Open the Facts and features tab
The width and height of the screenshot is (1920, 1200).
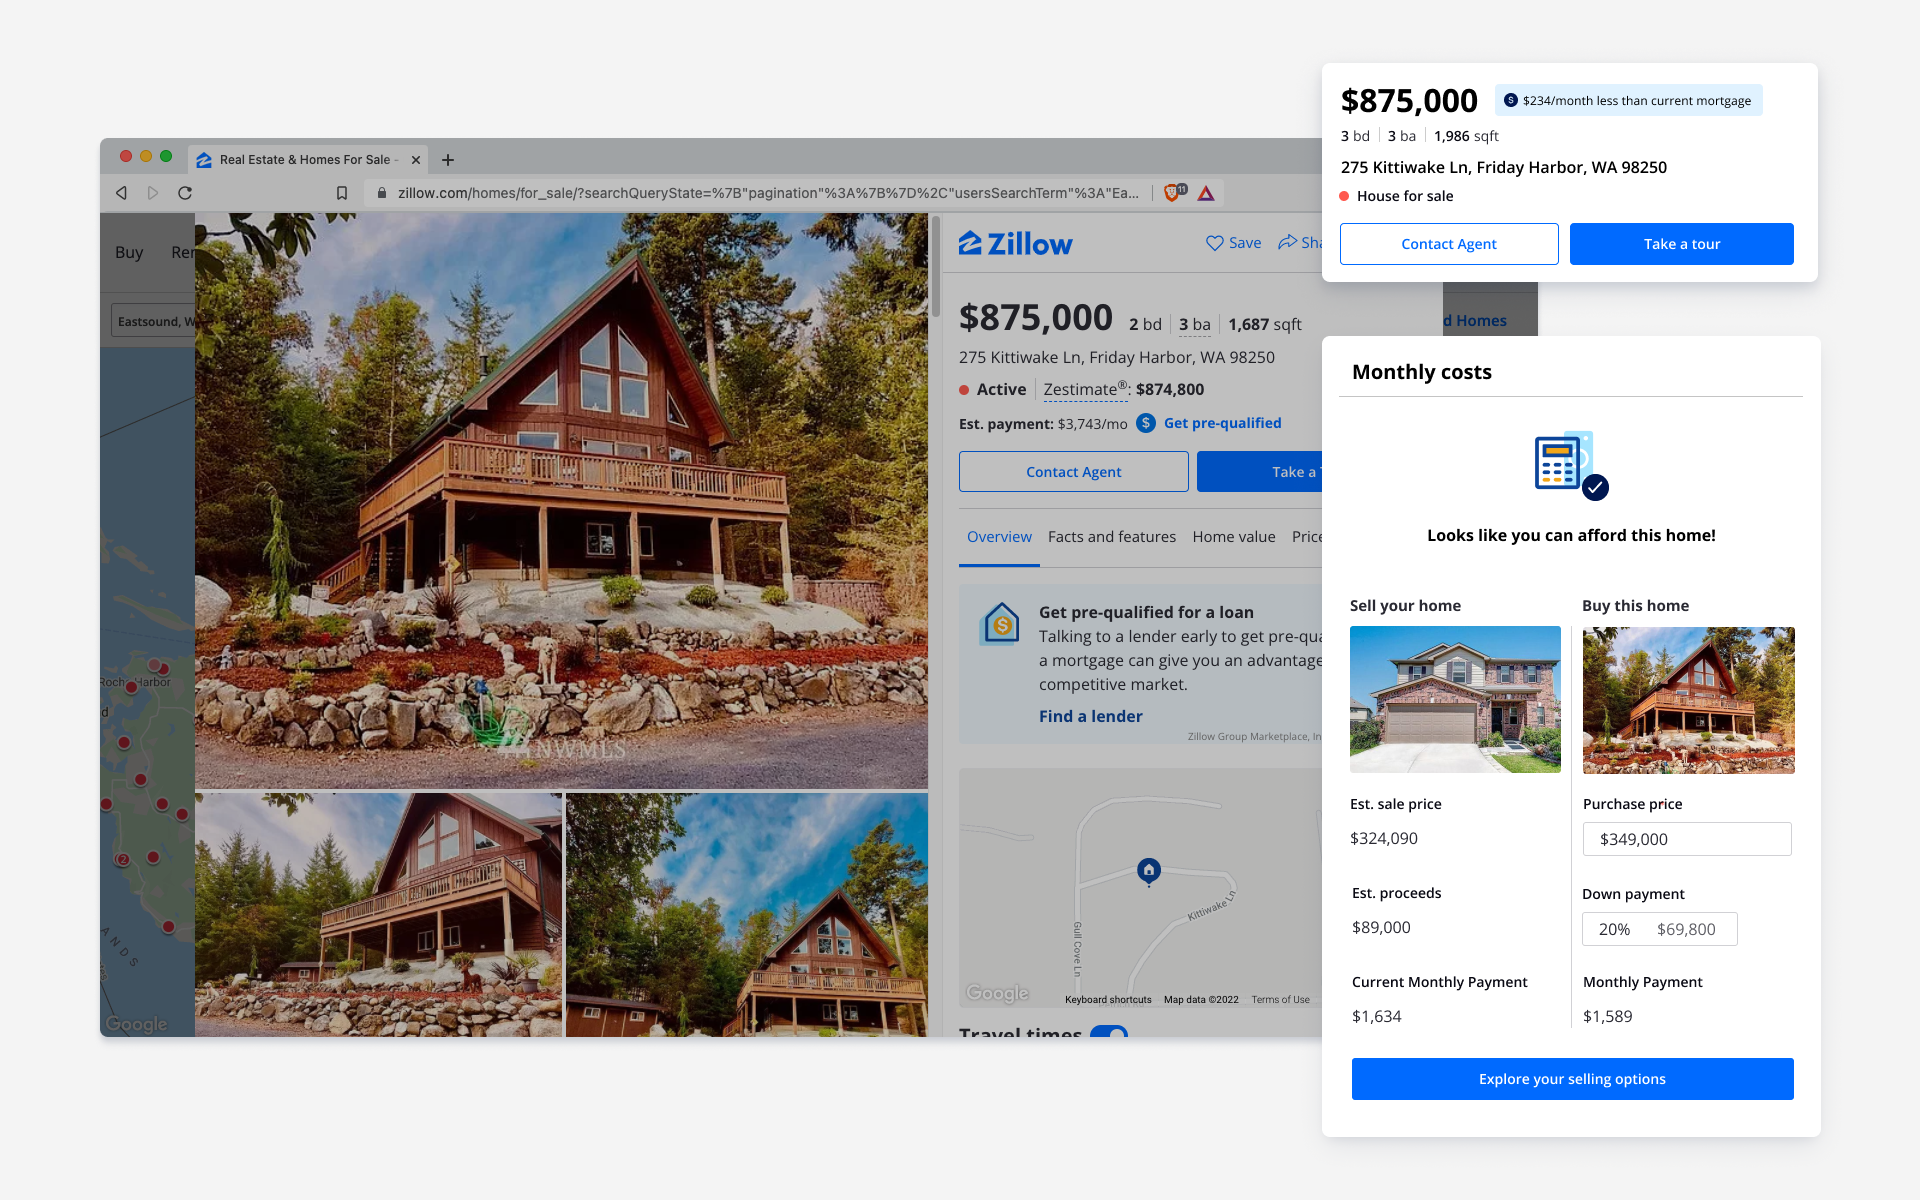(x=1112, y=537)
